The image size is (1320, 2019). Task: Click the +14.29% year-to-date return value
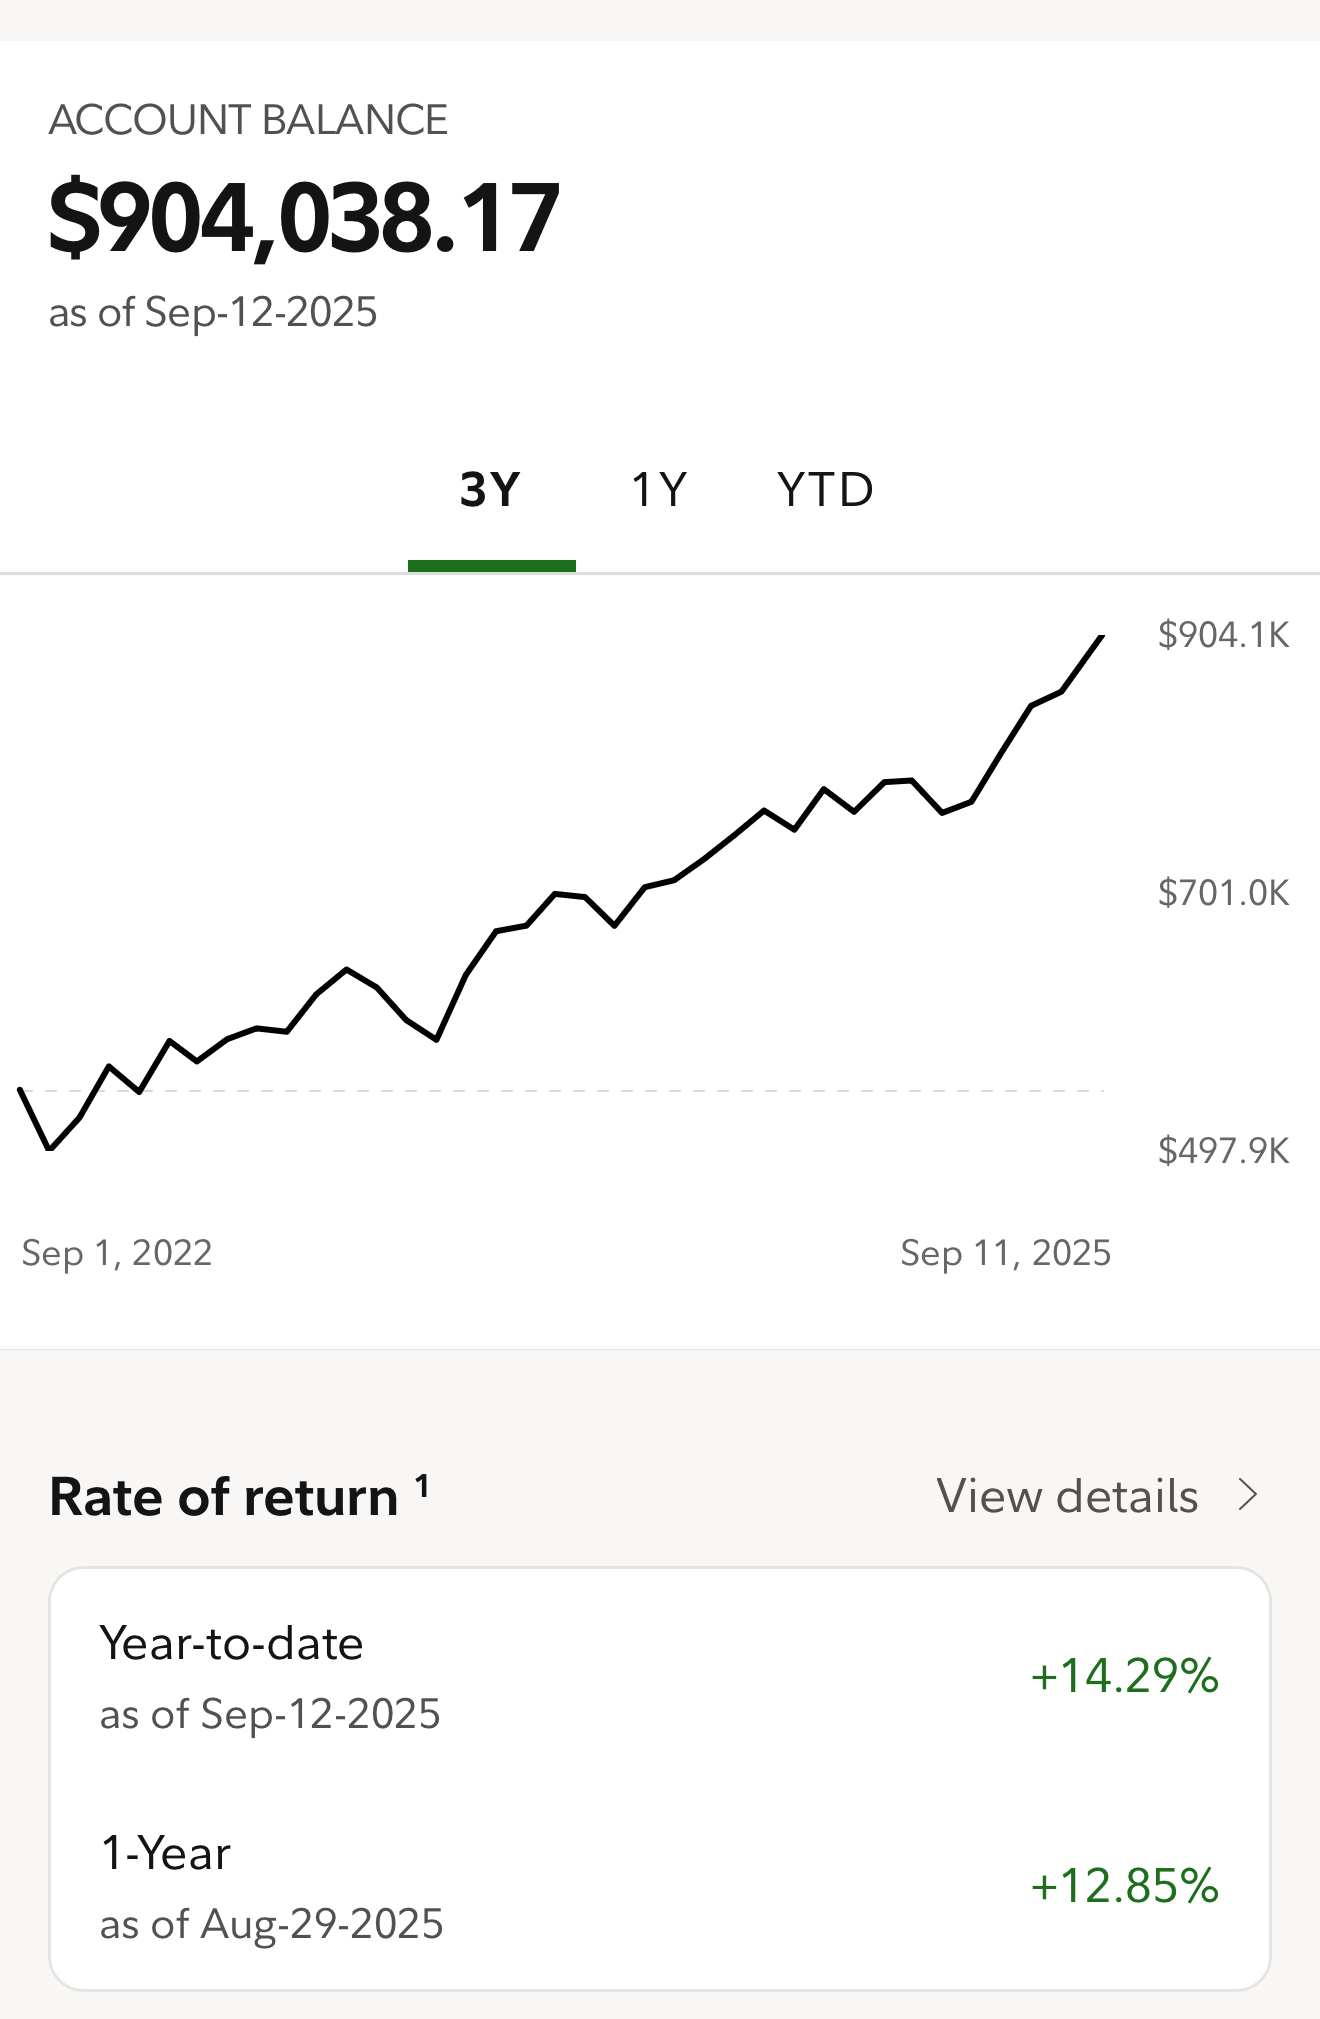click(x=1124, y=1675)
